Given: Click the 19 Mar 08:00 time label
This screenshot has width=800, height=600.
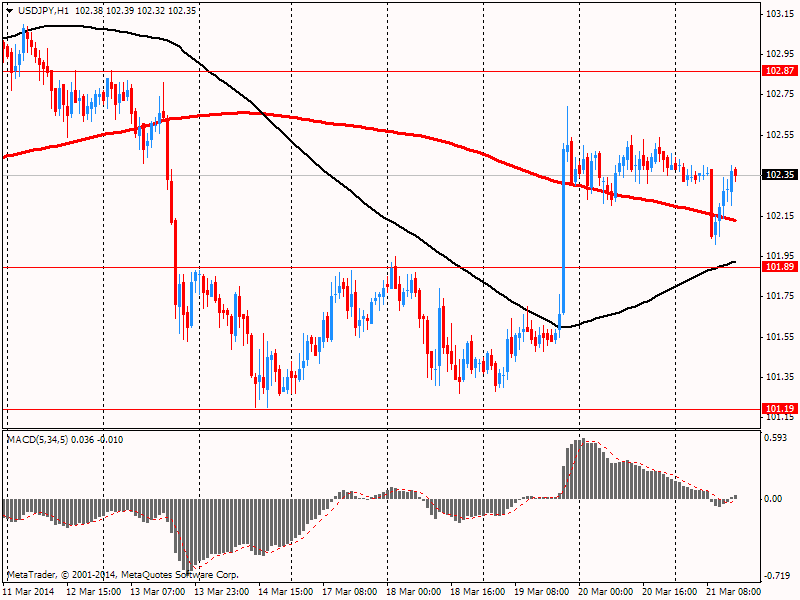Looking at the screenshot, I should (x=541, y=592).
